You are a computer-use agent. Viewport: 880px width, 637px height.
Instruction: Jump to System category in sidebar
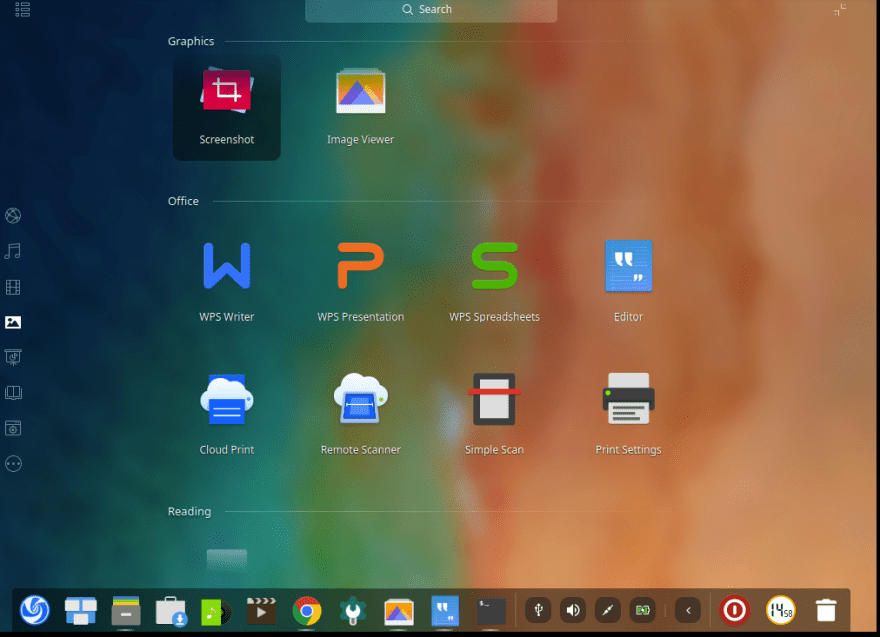click(x=13, y=428)
